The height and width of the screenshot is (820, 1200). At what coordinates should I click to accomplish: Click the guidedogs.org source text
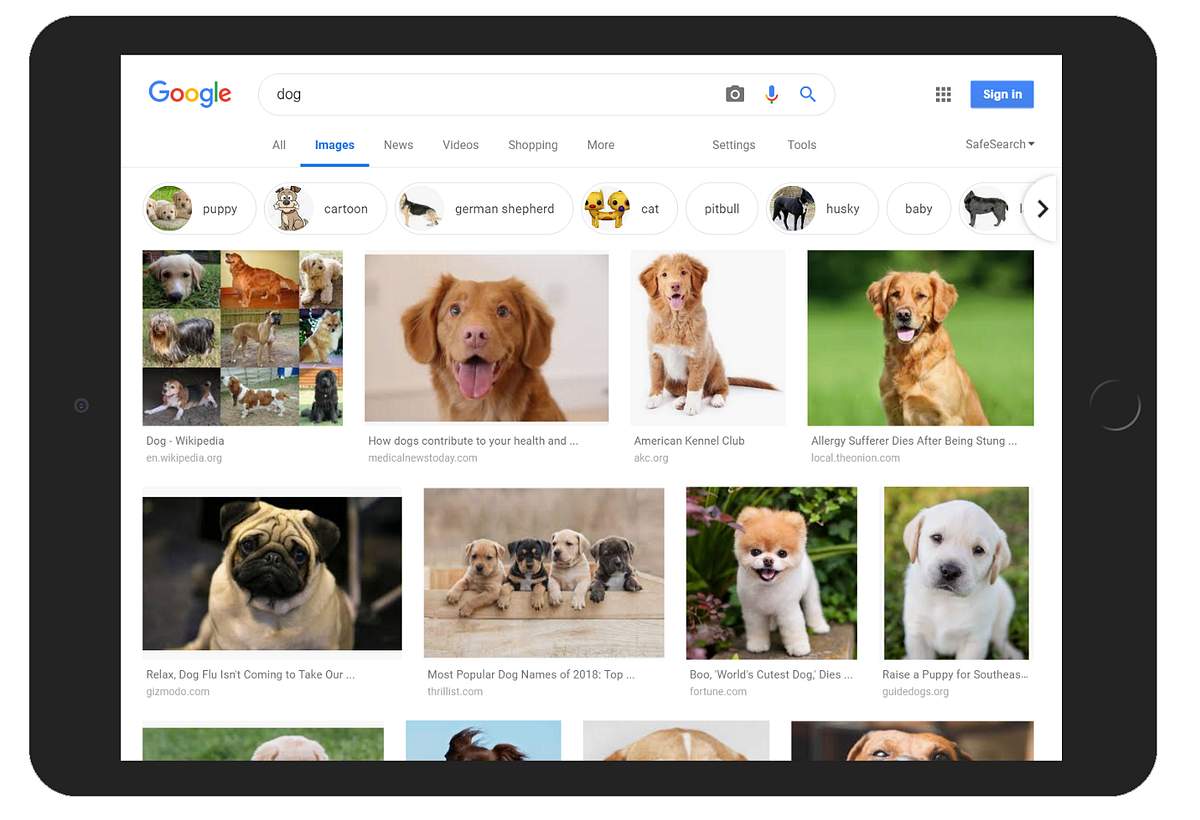915,692
